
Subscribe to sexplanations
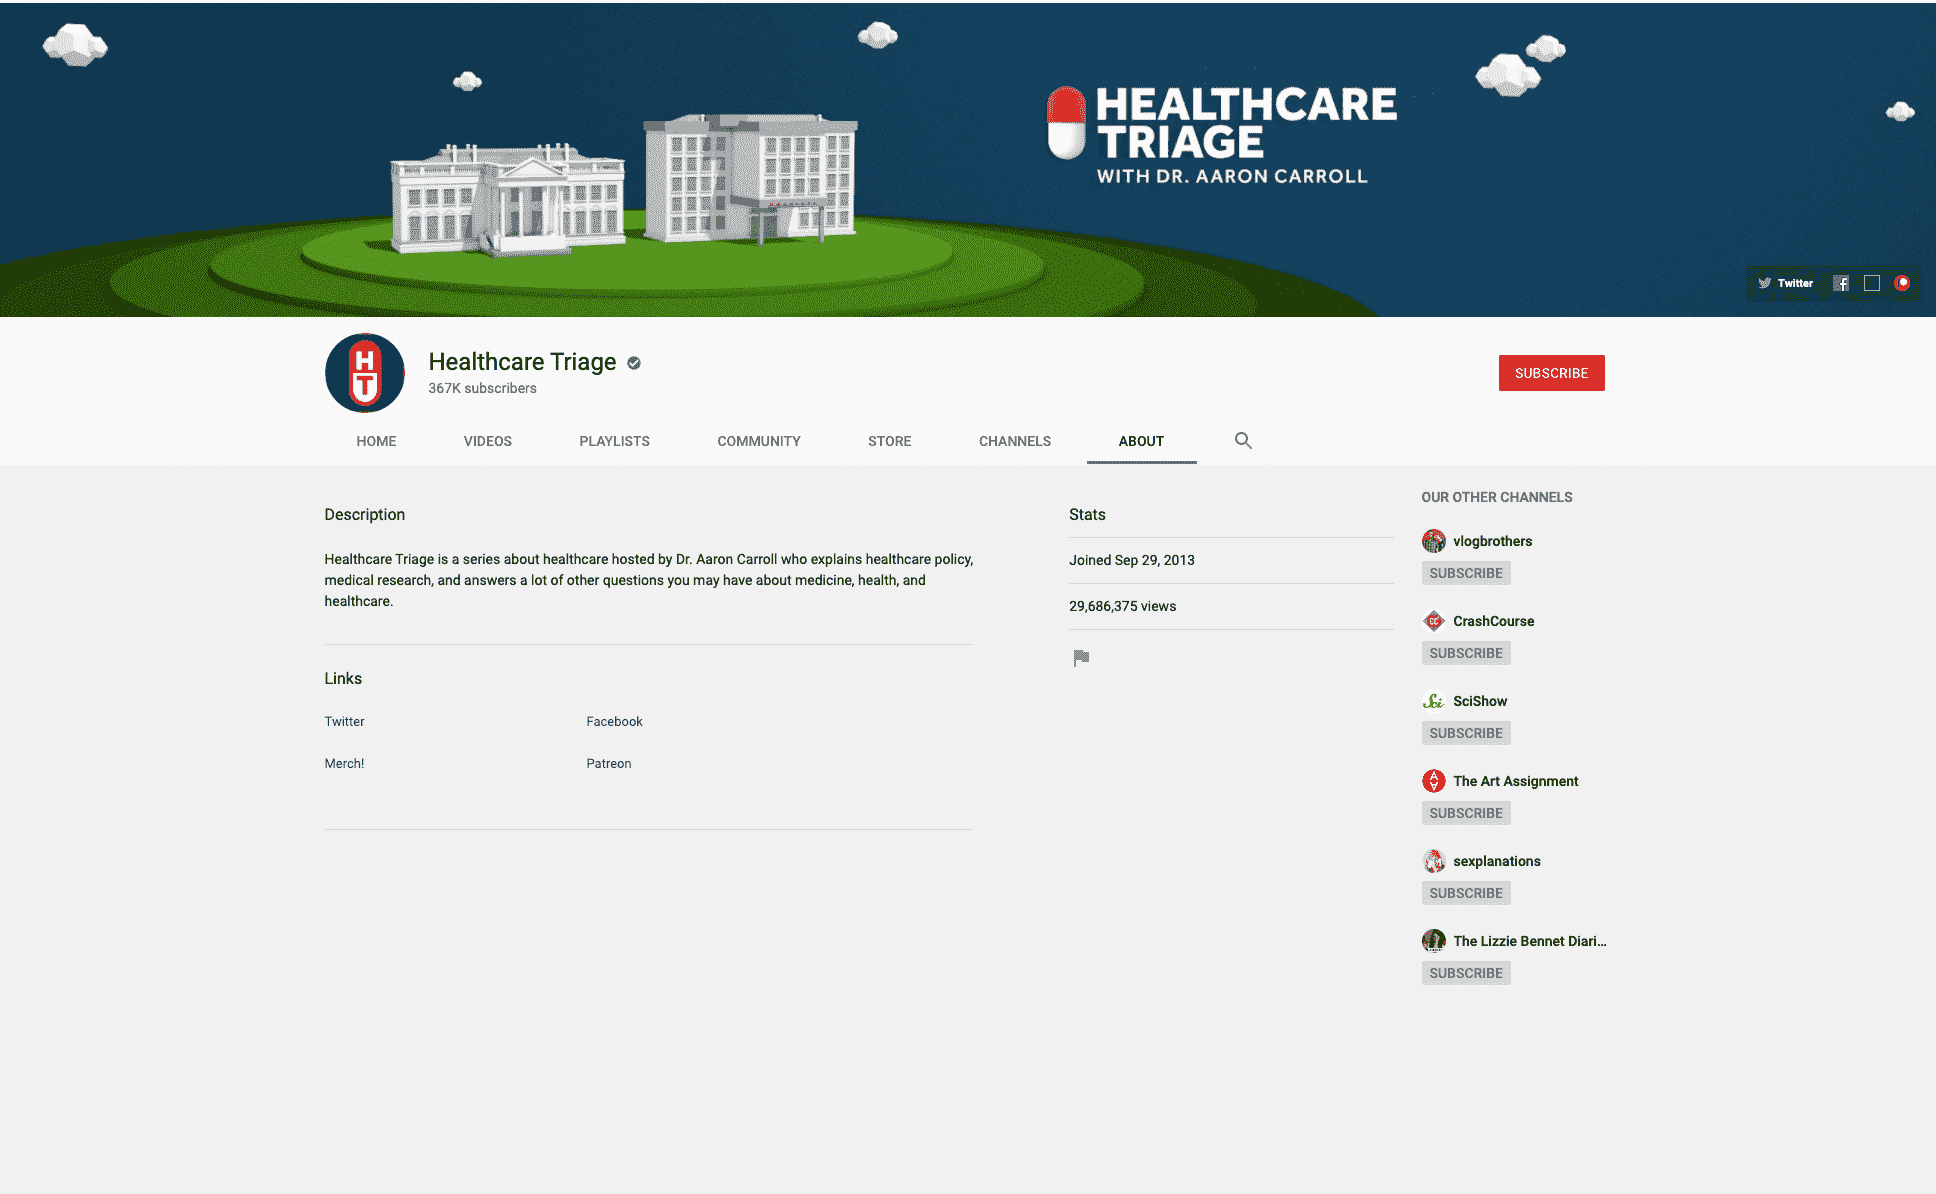(1466, 893)
